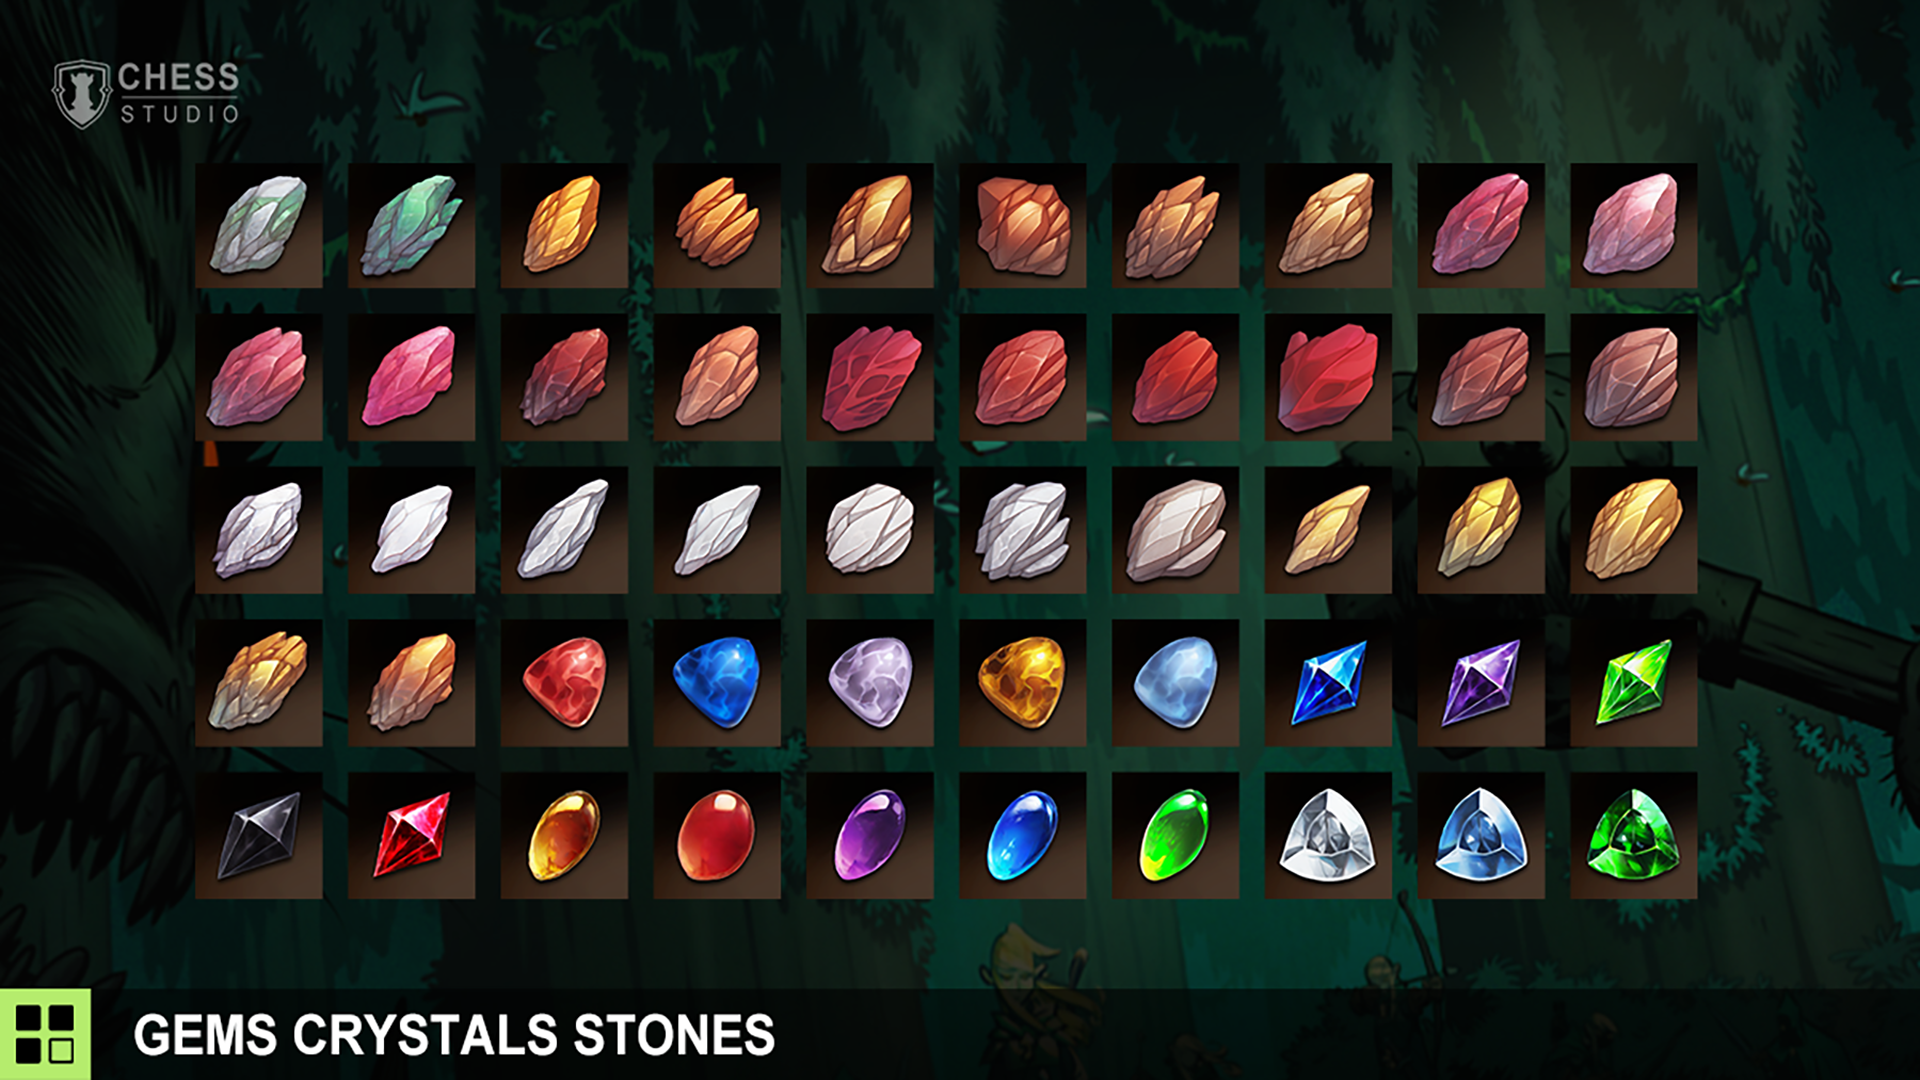Viewport: 1920px width, 1080px height.
Task: Click the white trillion-cut gem icon
Action: [1328, 835]
